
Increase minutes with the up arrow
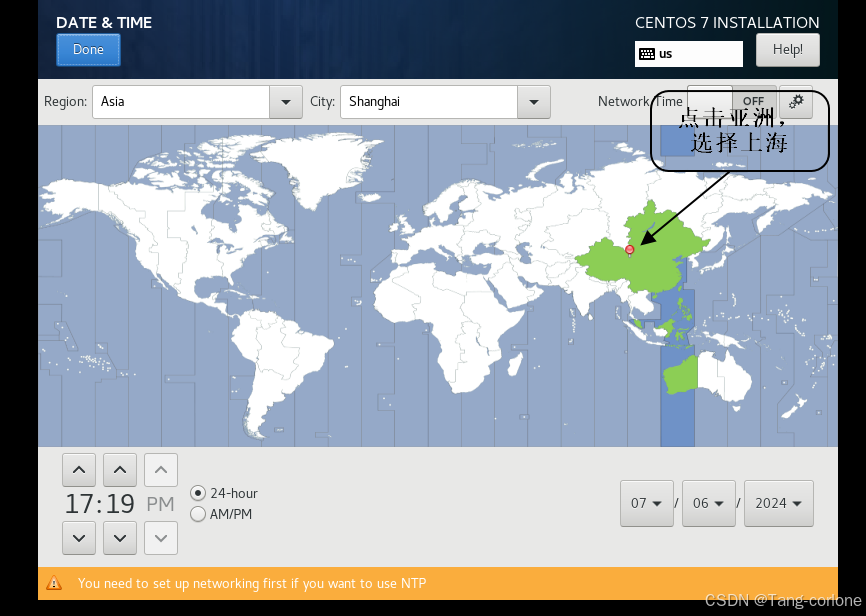pyautogui.click(x=120, y=470)
